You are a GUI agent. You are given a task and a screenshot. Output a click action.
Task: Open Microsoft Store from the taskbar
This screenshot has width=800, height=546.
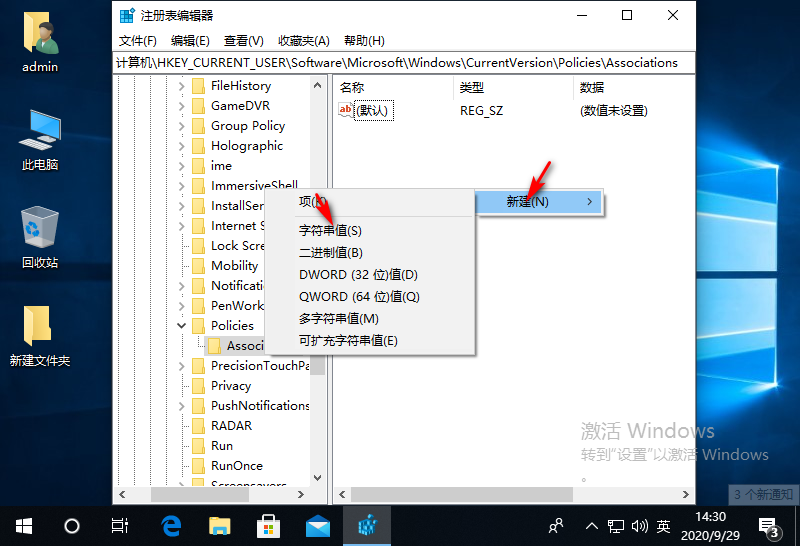[268, 526]
